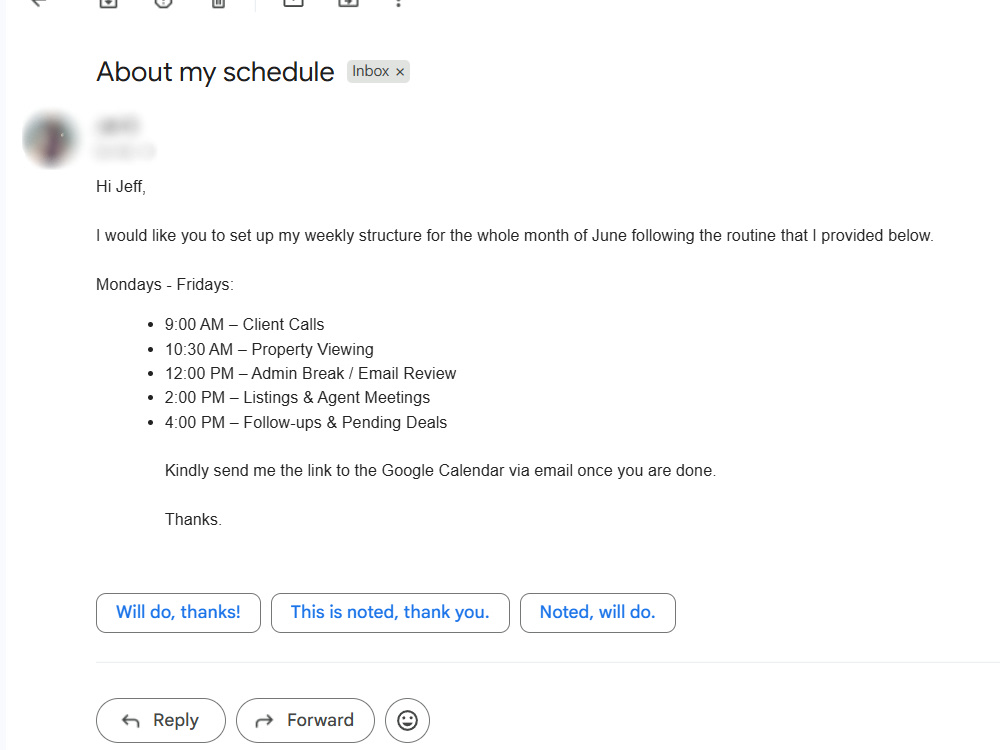Remove the Inbox label with its X

point(400,72)
